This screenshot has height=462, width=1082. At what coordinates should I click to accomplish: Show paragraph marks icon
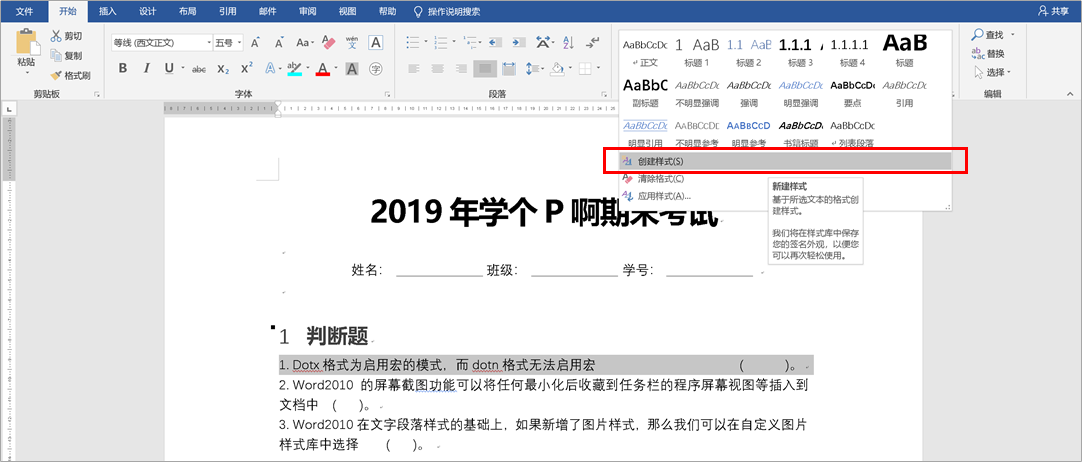click(592, 43)
